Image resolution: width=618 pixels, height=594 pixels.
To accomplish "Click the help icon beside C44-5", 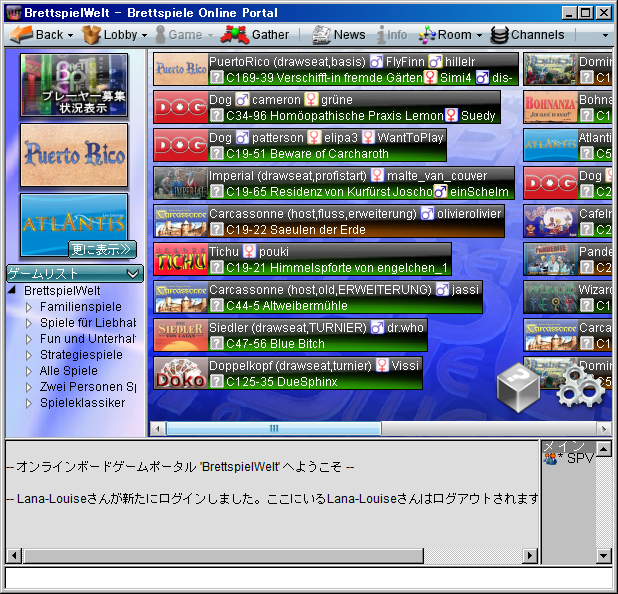I will click(x=216, y=305).
